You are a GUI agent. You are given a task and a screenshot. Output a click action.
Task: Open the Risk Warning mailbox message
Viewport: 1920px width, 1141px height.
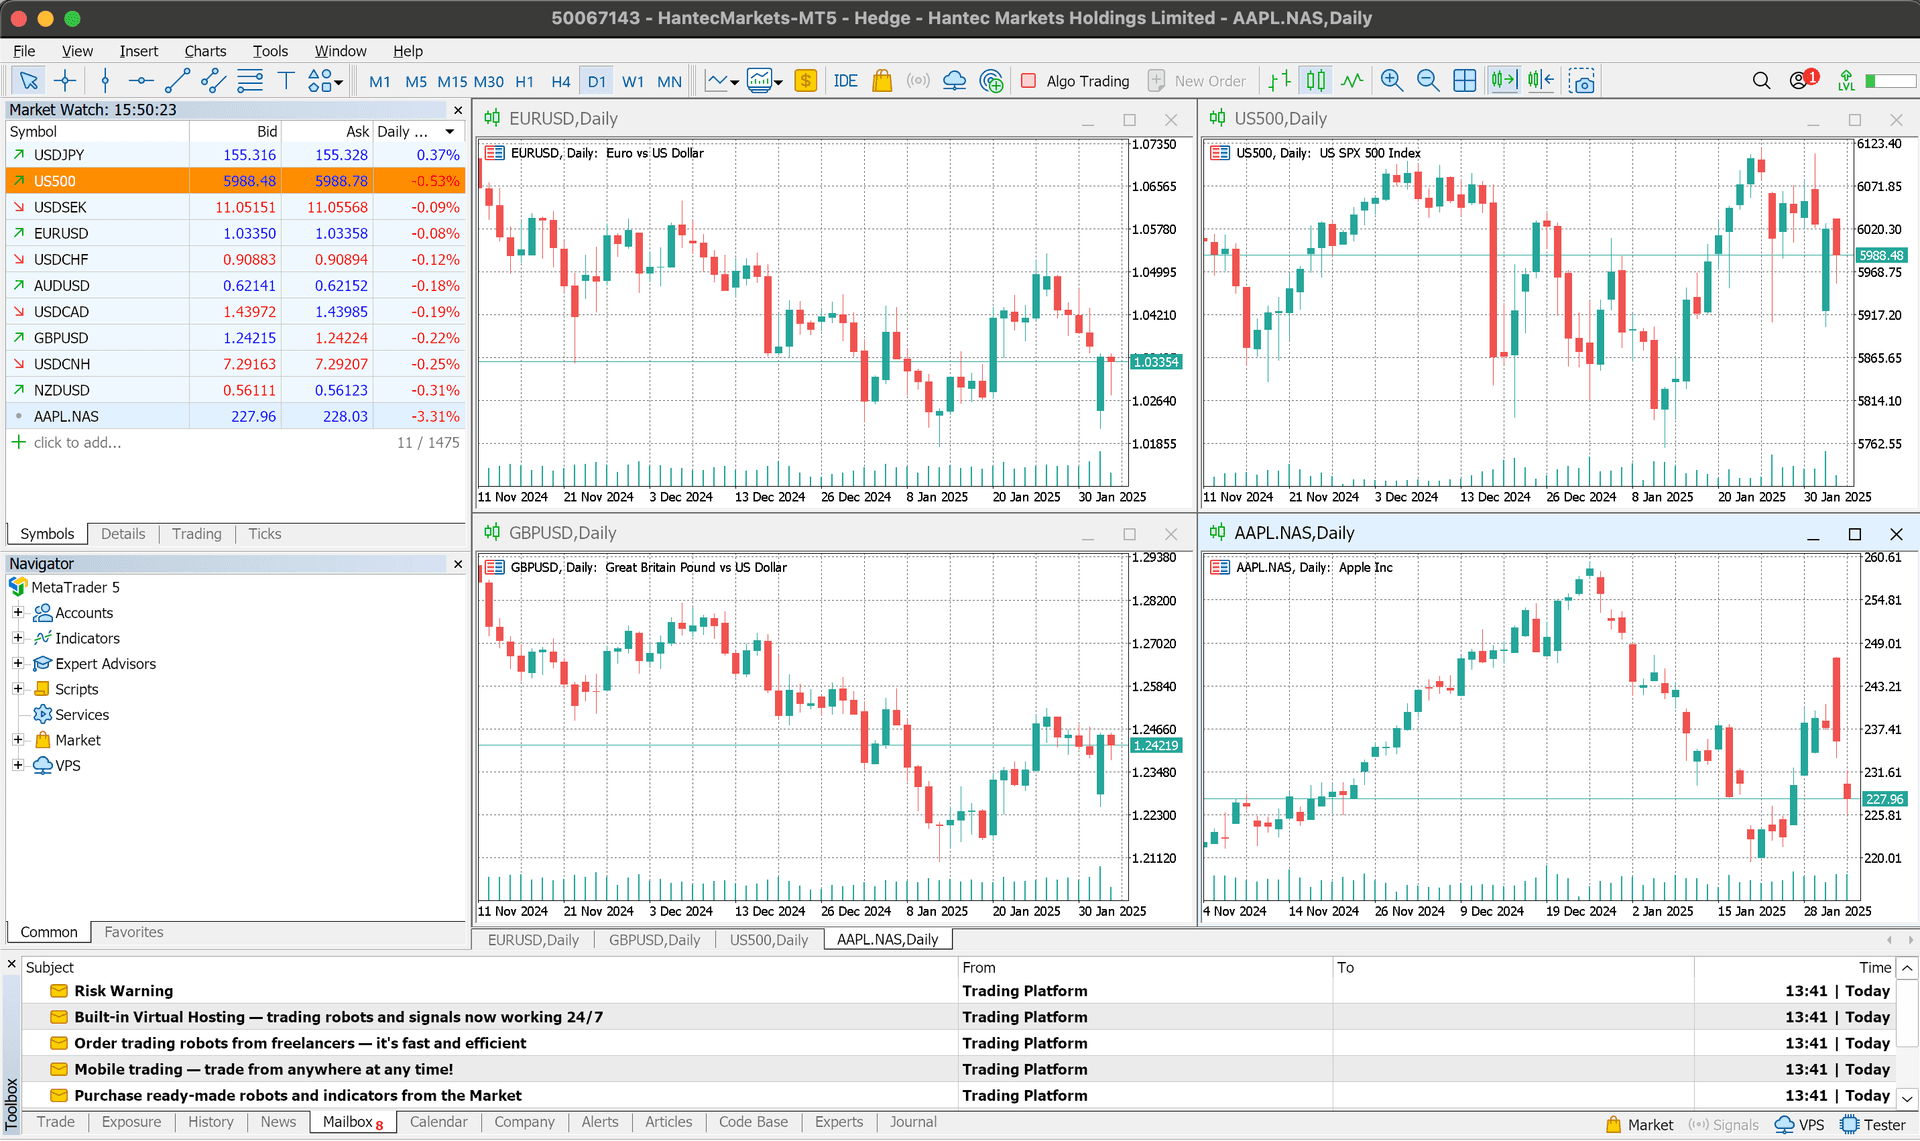tap(124, 990)
